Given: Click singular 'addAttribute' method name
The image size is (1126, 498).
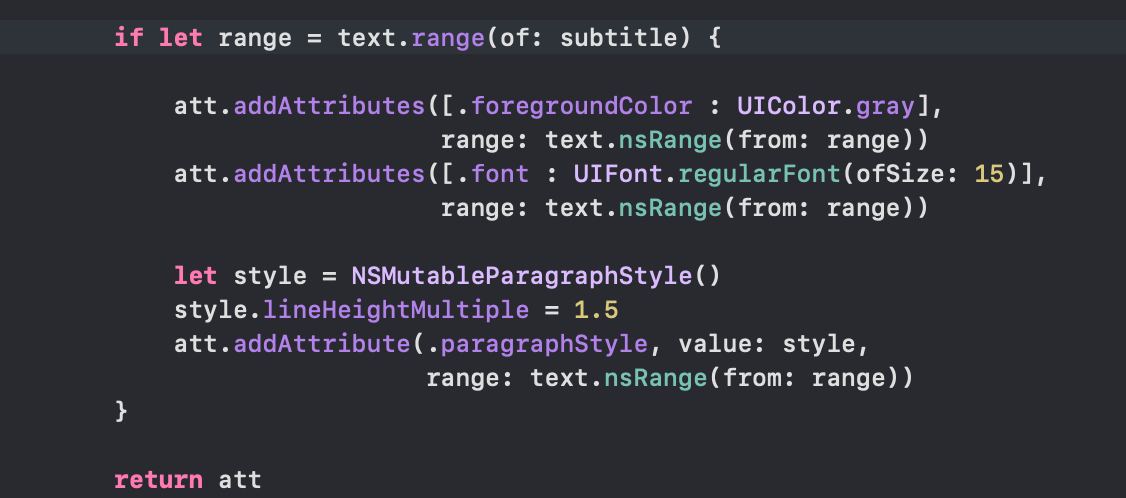Looking at the screenshot, I should click(322, 343).
